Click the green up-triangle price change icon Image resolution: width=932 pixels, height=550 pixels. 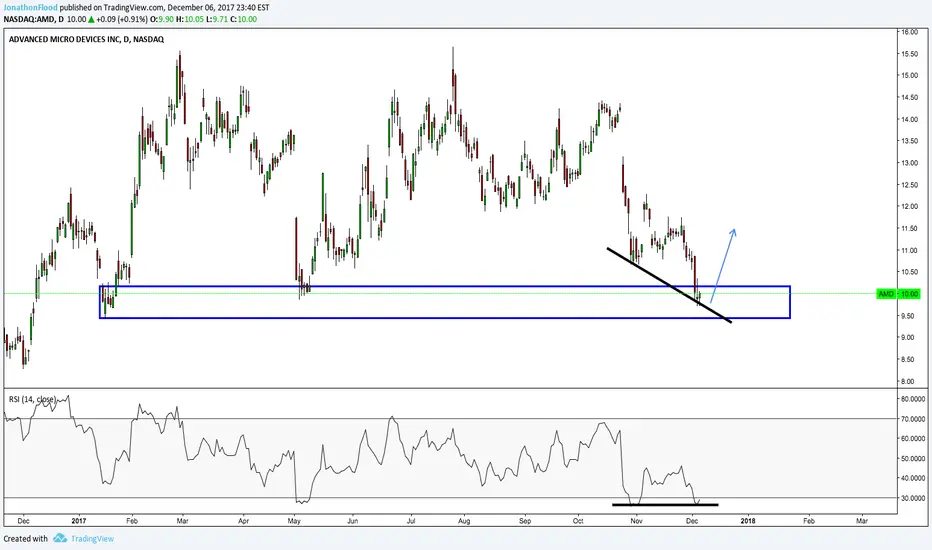tap(92, 19)
